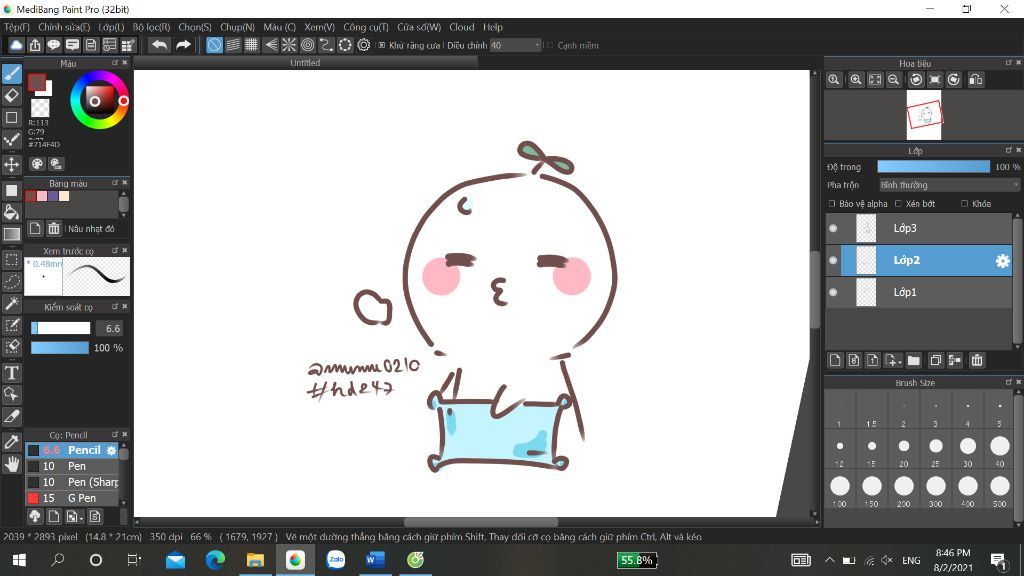
Task: Select the Pen brush in list
Action: click(72, 466)
